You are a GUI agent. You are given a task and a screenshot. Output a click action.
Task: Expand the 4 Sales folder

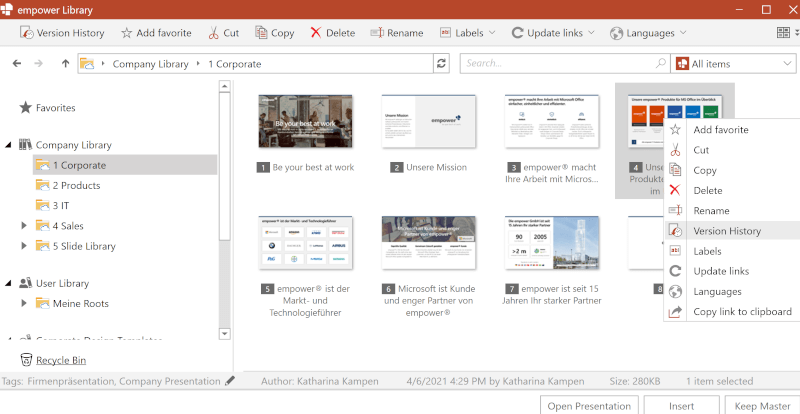23,226
